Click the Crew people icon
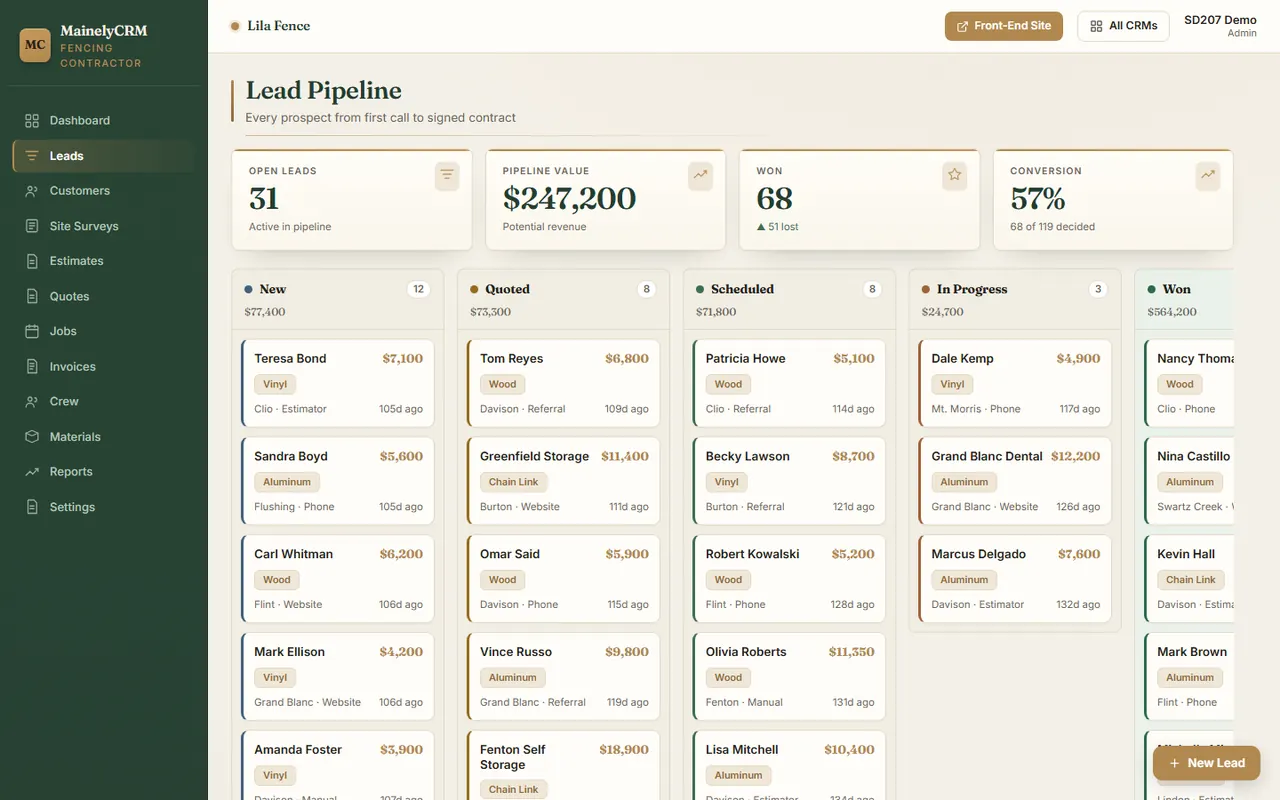The height and width of the screenshot is (800, 1280). pos(32,401)
